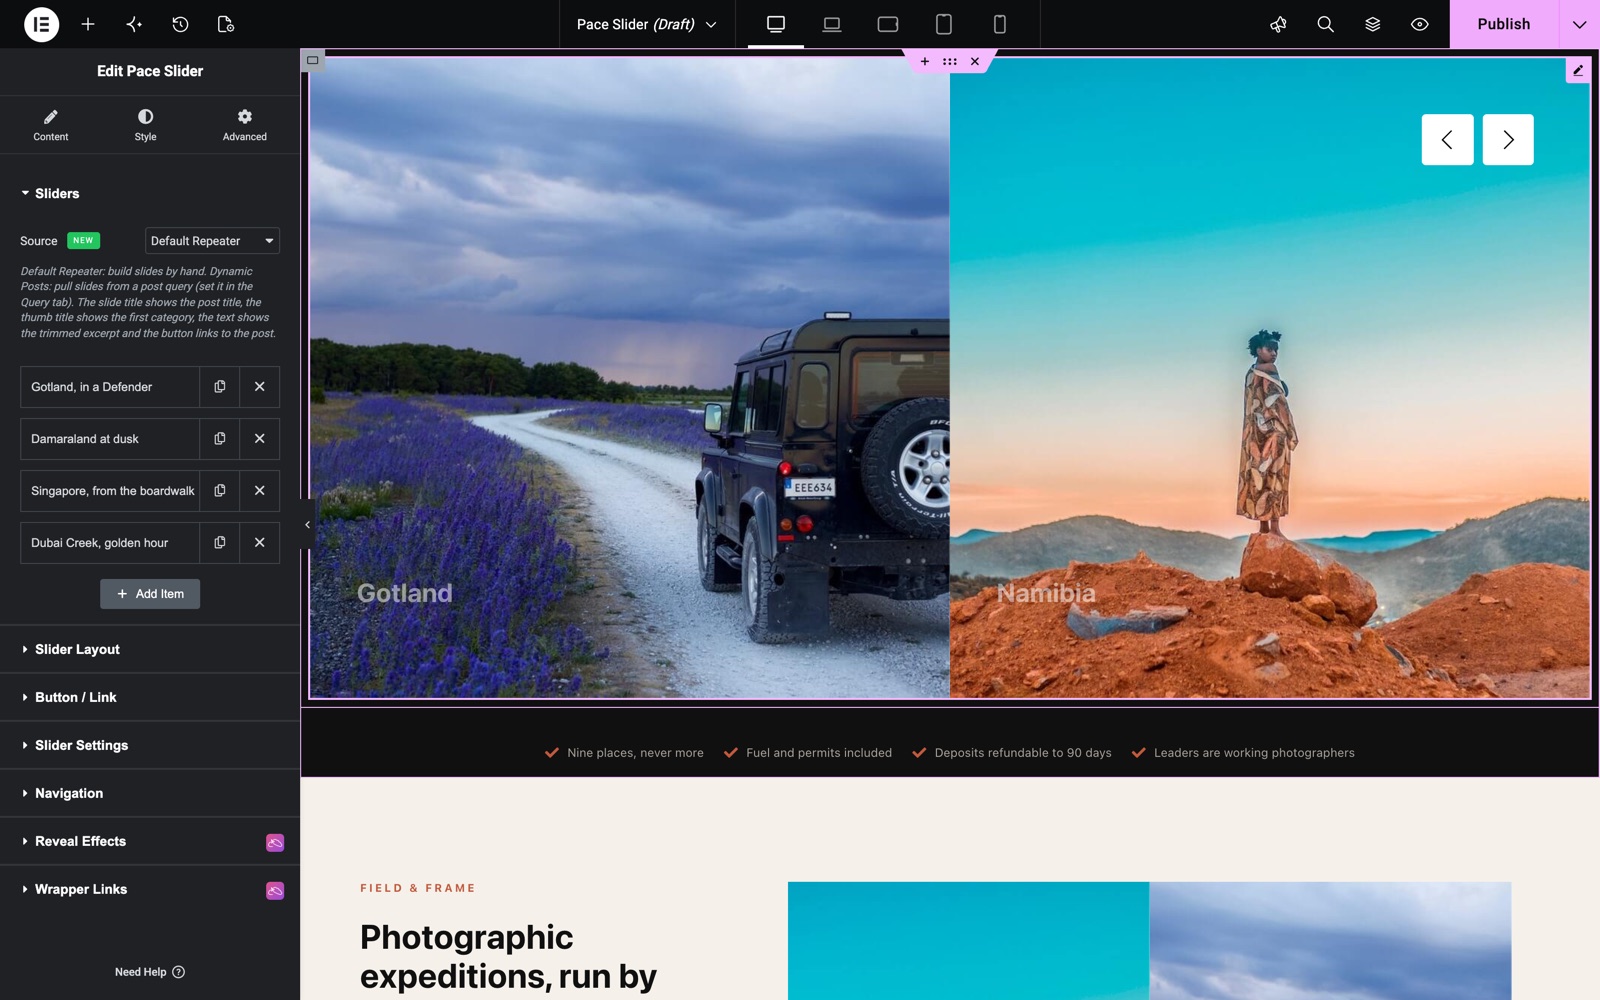The image size is (1600, 1000).
Task: Click the Need Help link
Action: (150, 972)
